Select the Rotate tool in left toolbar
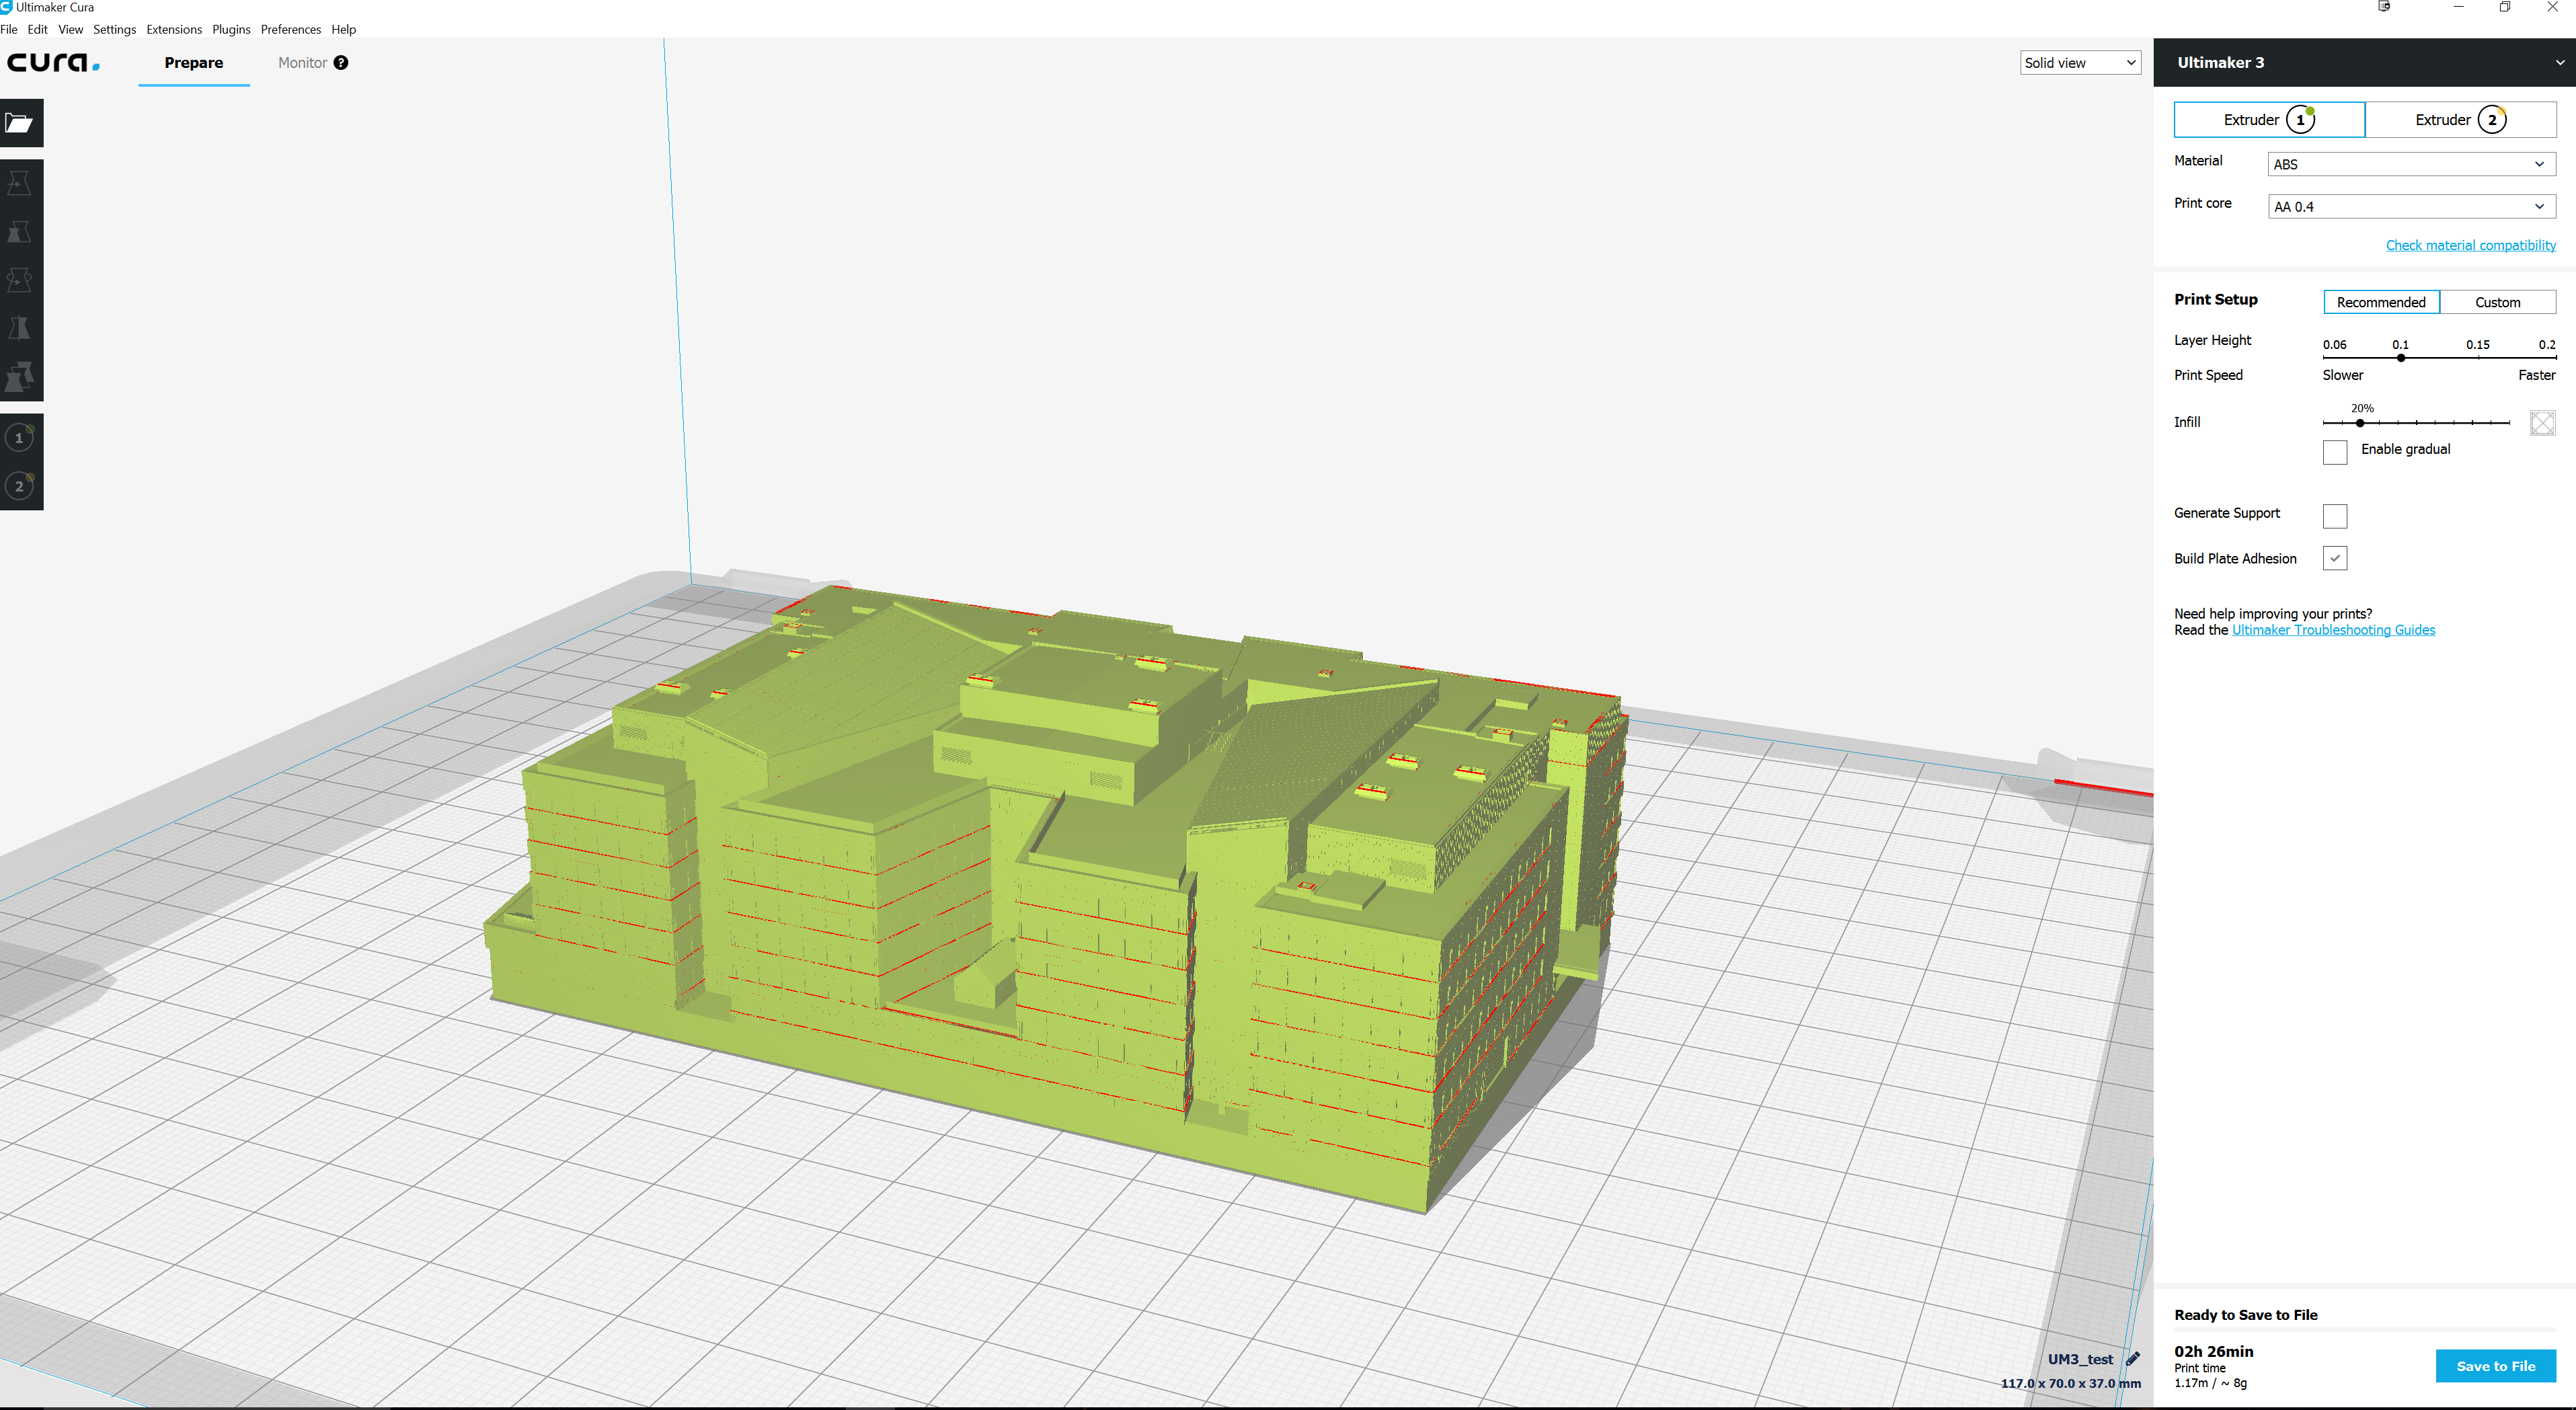Viewport: 2576px width, 1410px height. click(x=20, y=280)
